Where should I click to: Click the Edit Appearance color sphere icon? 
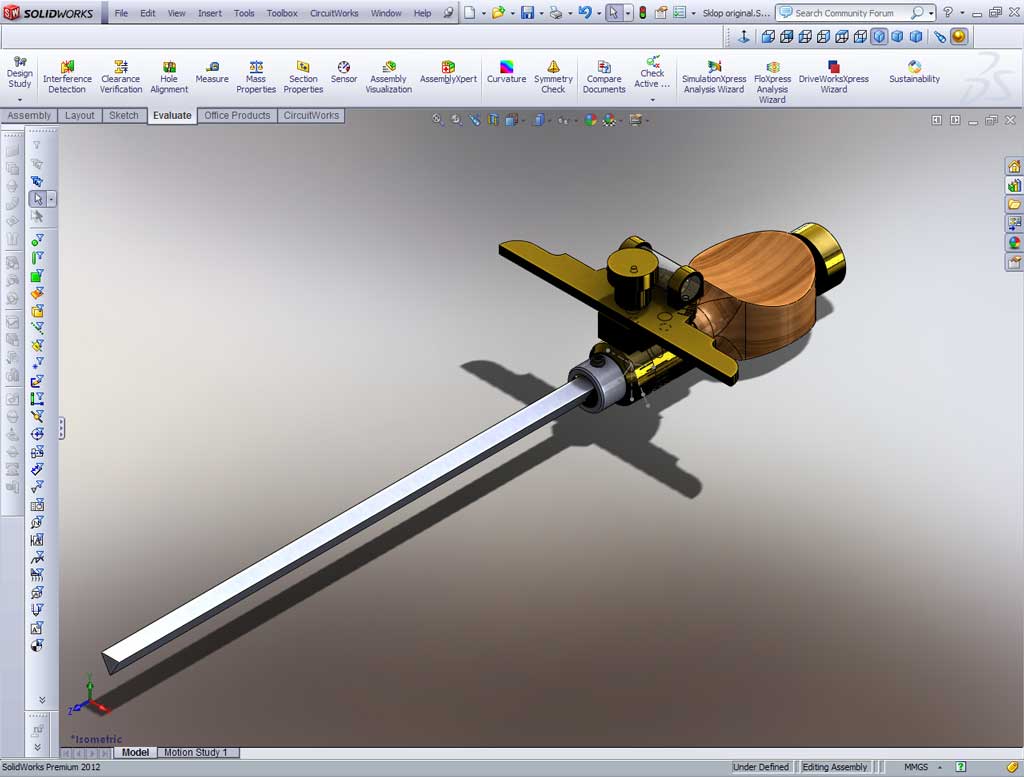(590, 119)
